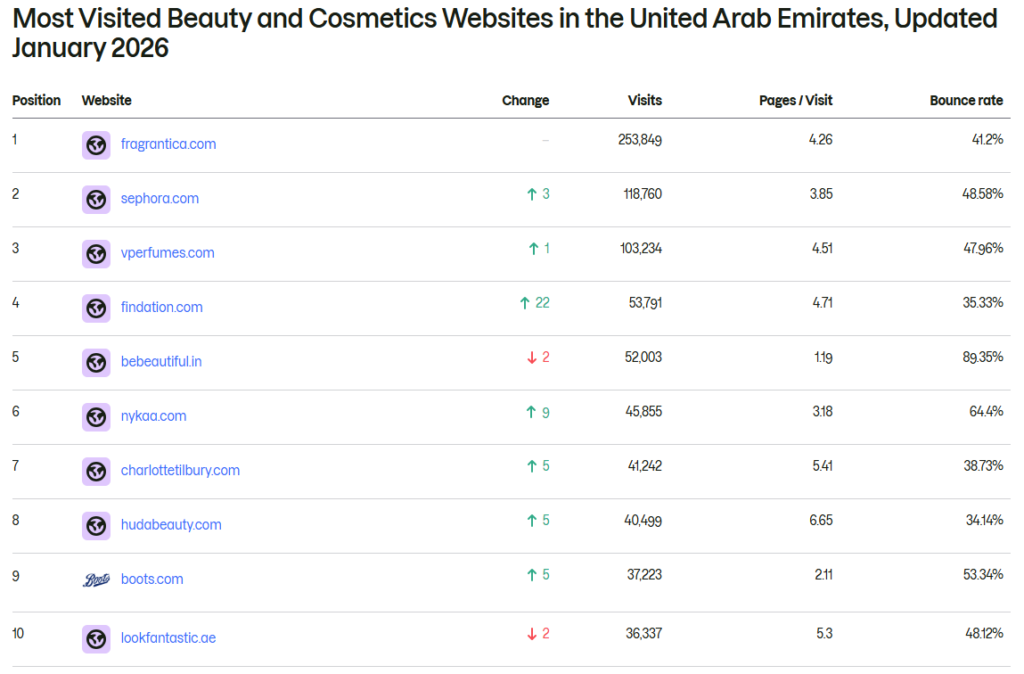Click the Visits column header

pos(644,100)
